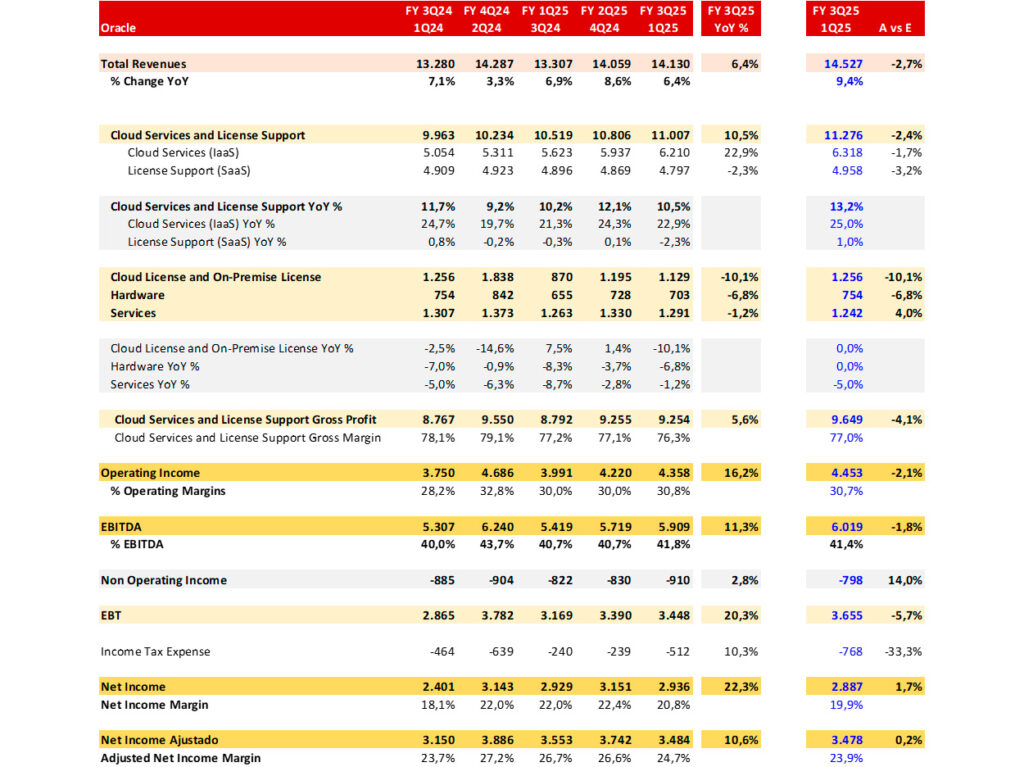Click the Total Revenues estimate value 14.527

point(839,64)
